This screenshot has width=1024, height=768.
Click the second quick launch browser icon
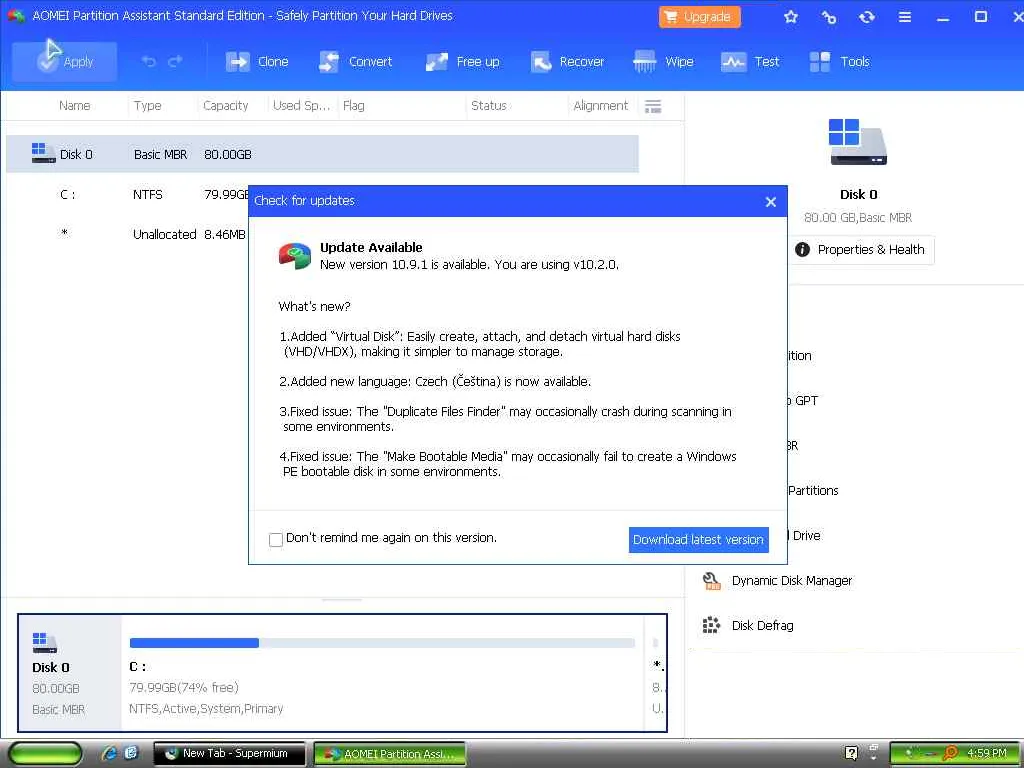(131, 754)
